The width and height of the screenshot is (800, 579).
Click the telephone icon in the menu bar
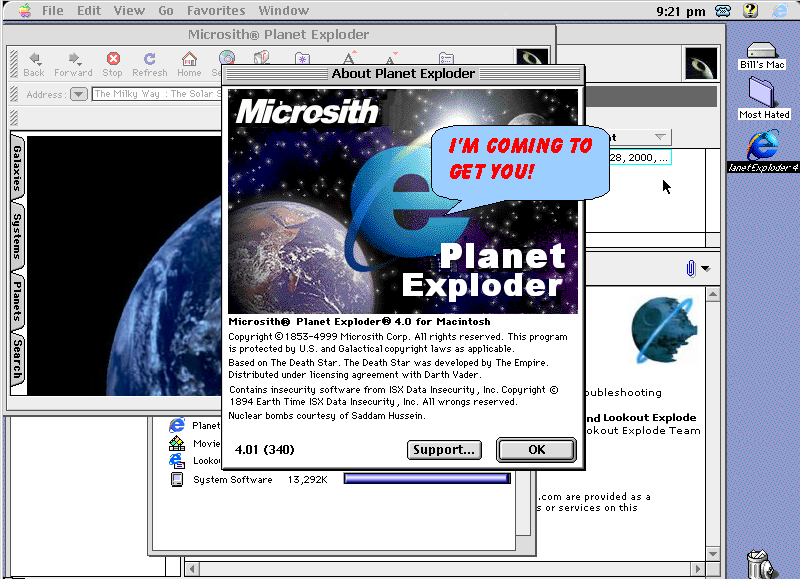click(x=723, y=10)
